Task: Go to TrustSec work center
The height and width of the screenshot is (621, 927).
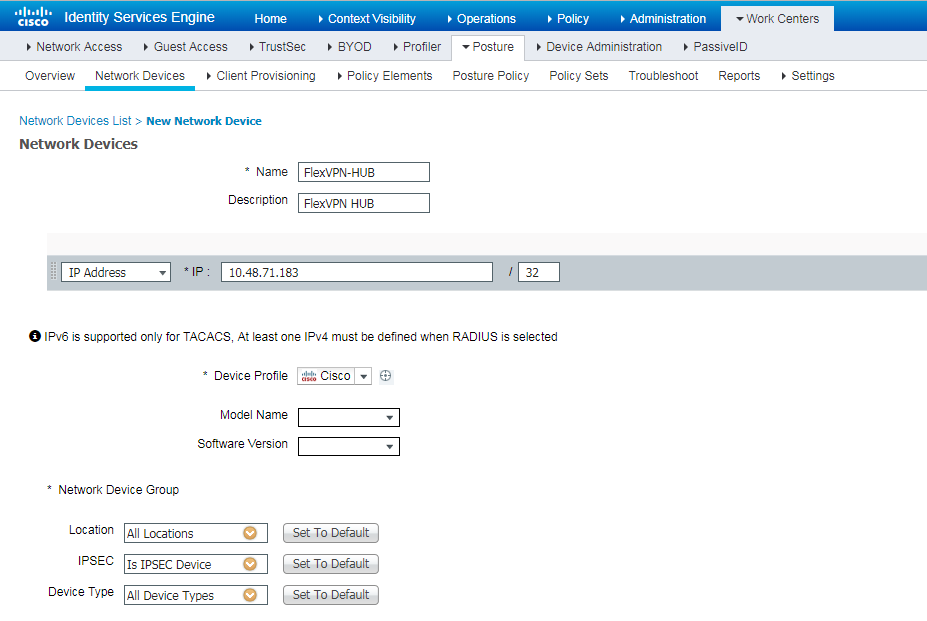Action: coord(277,47)
